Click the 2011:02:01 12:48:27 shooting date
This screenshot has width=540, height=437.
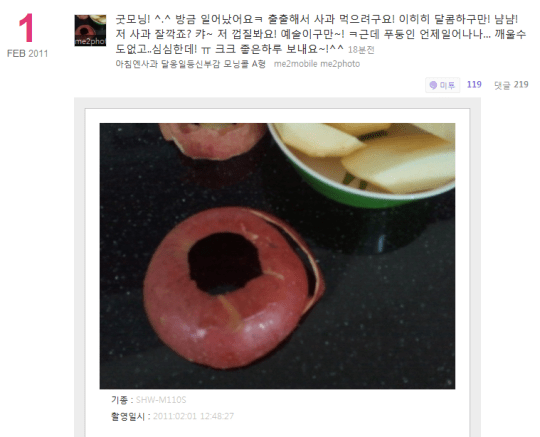point(193,416)
